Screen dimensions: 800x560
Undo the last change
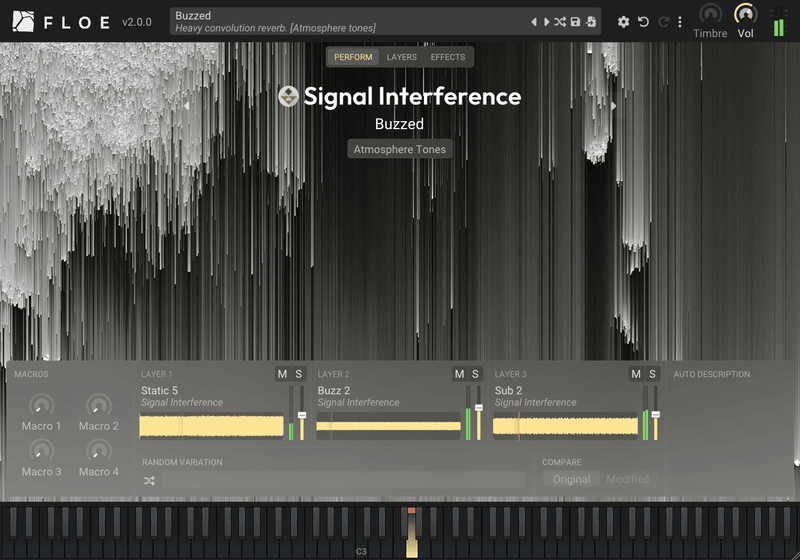click(x=643, y=22)
